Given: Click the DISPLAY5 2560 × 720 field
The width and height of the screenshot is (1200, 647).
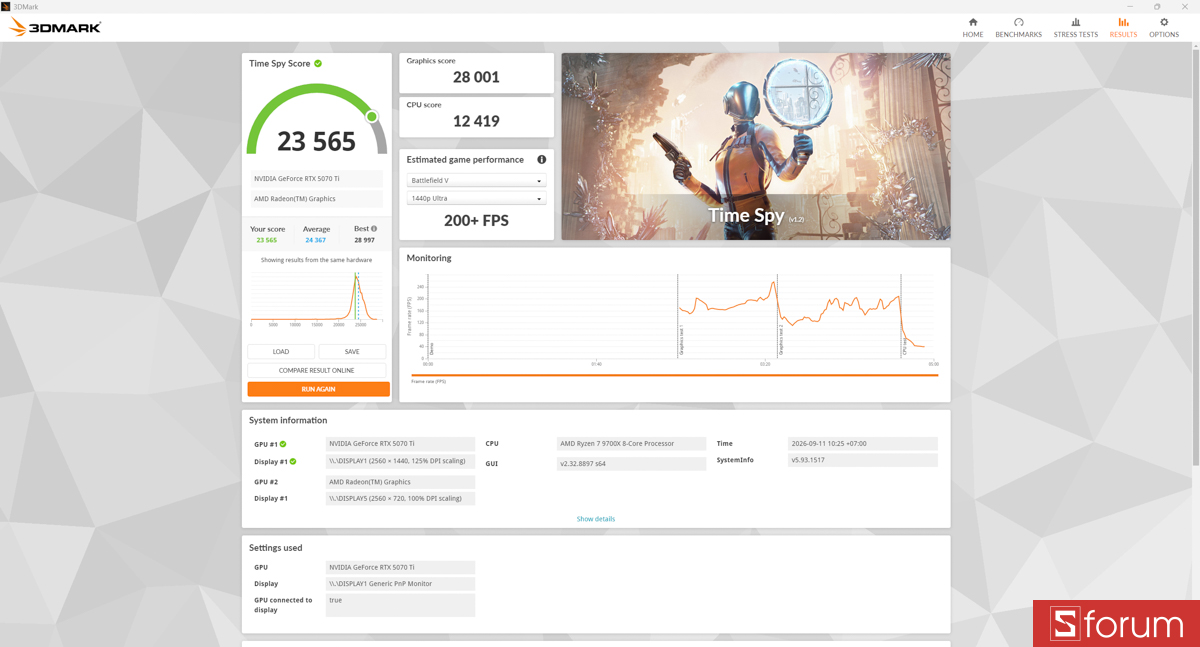Looking at the screenshot, I should [400, 498].
